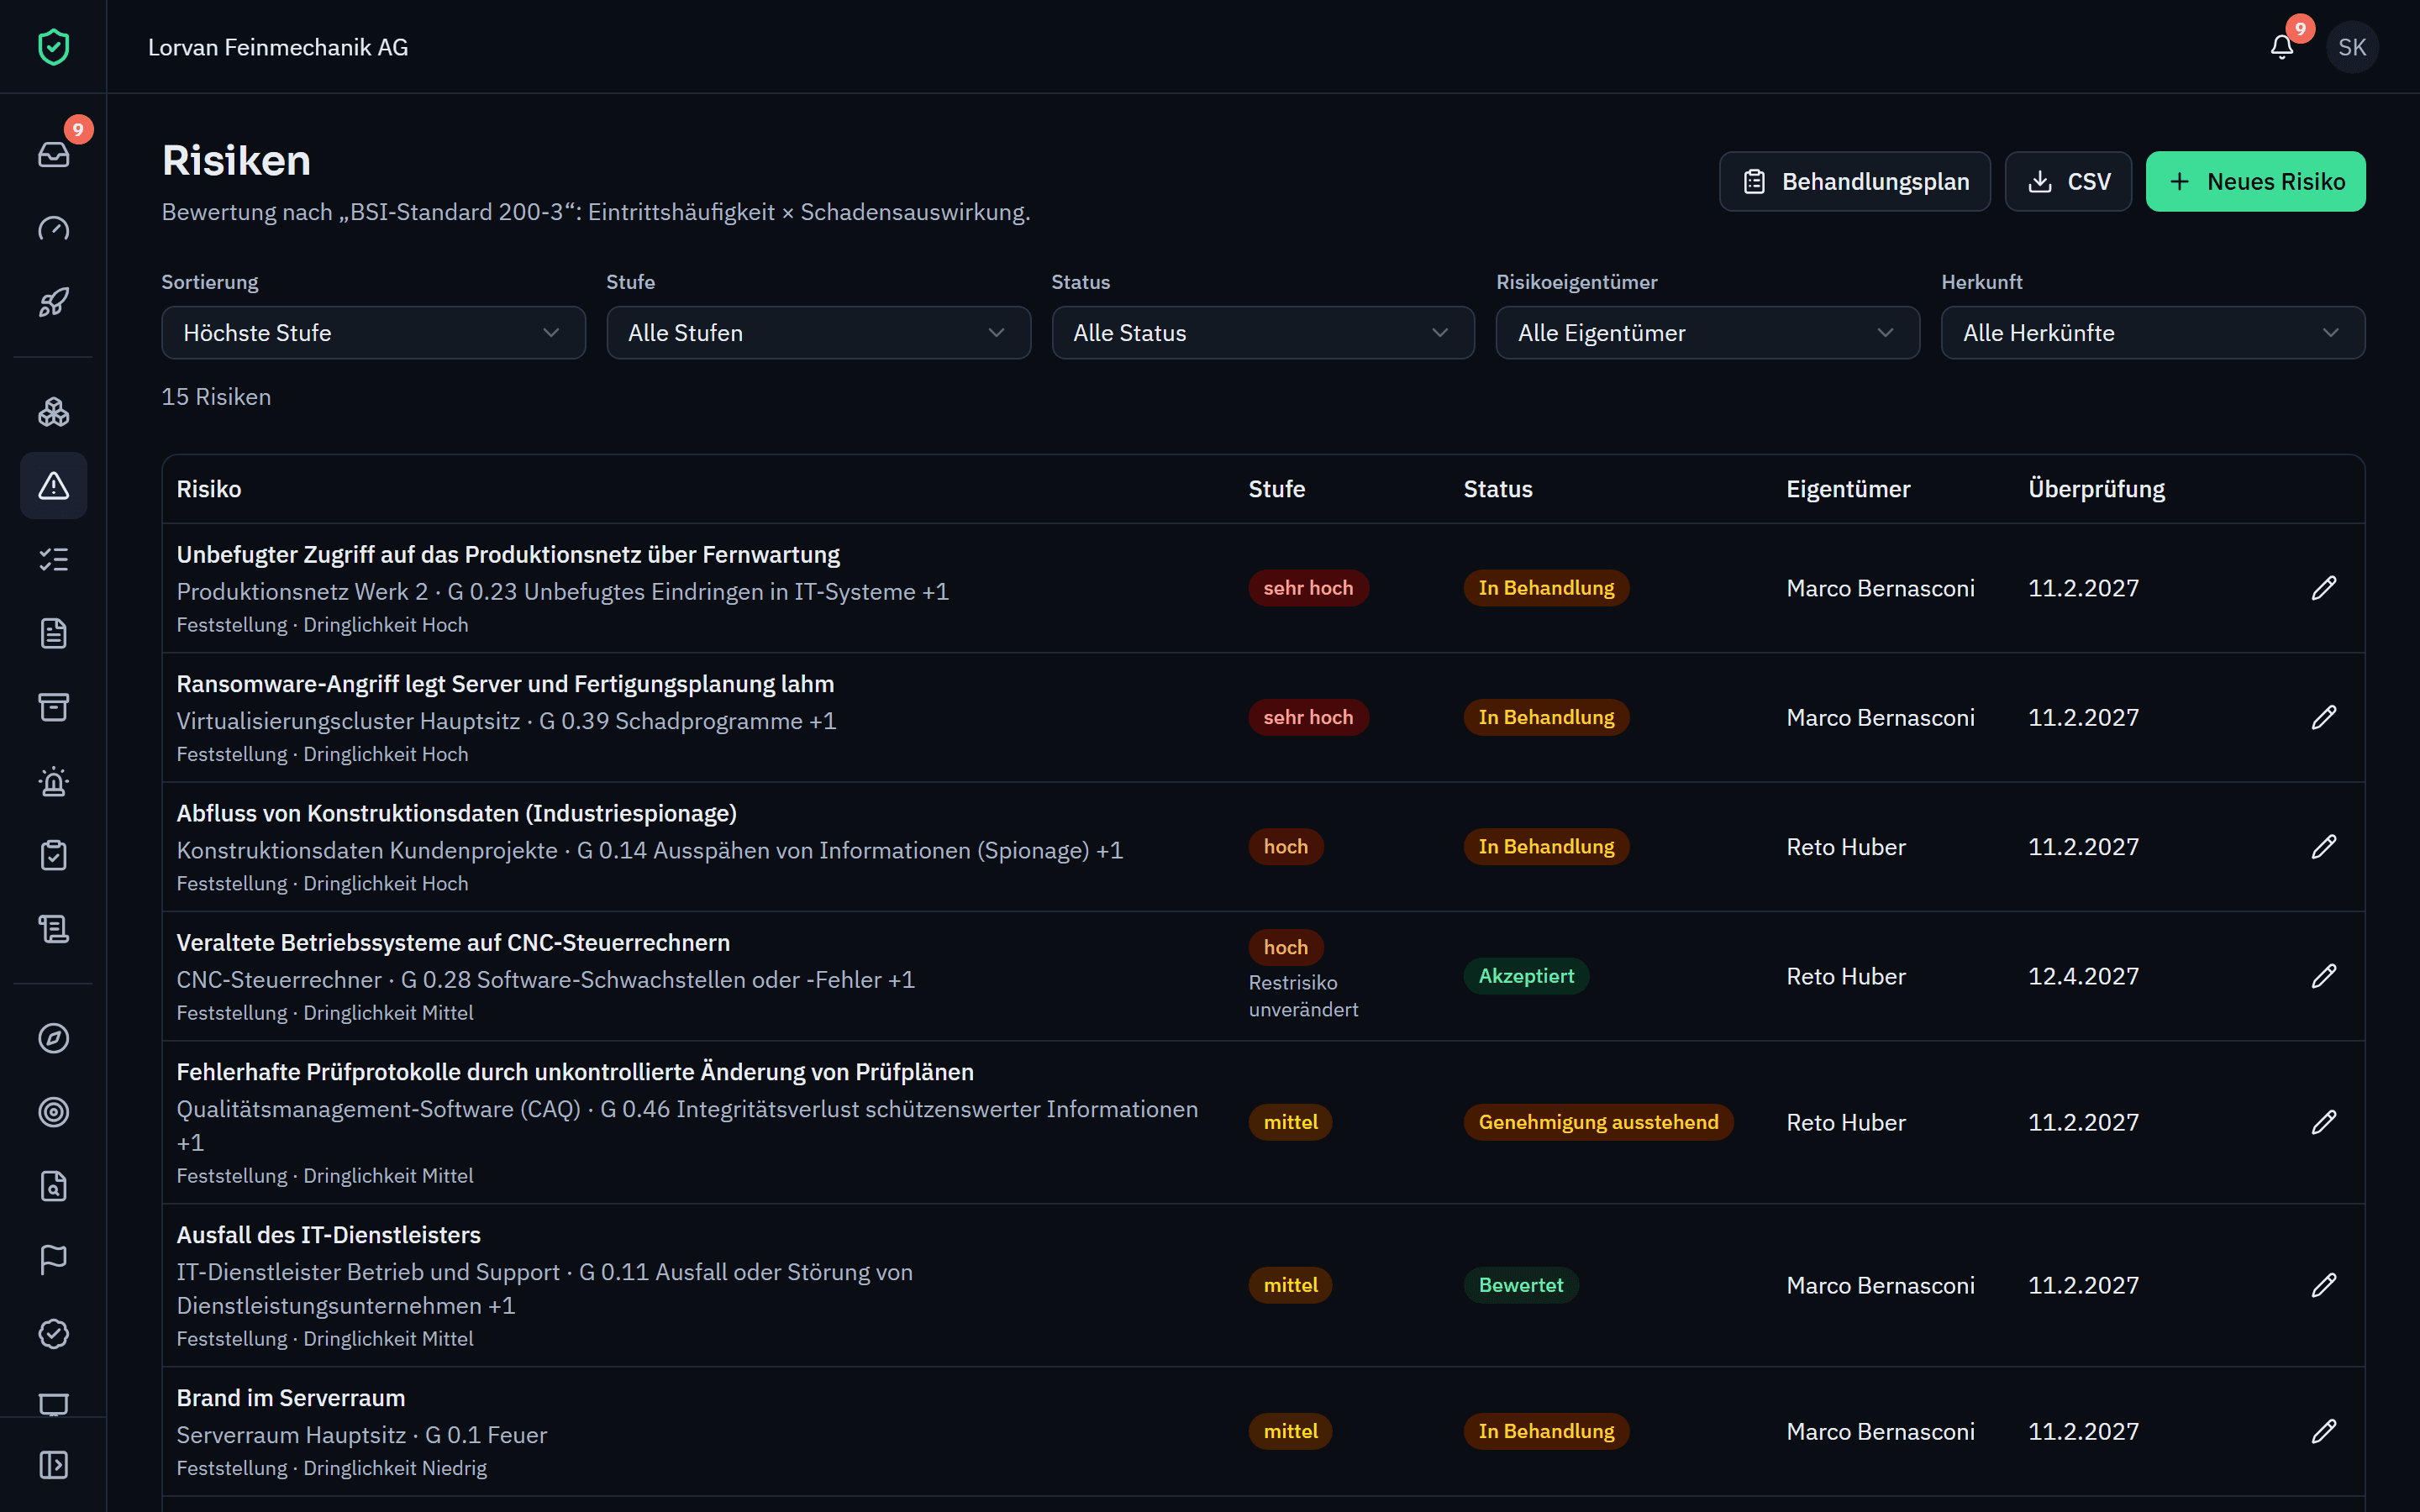Select the warning triangle Risiken icon
The image size is (2420, 1512).
coord(53,486)
